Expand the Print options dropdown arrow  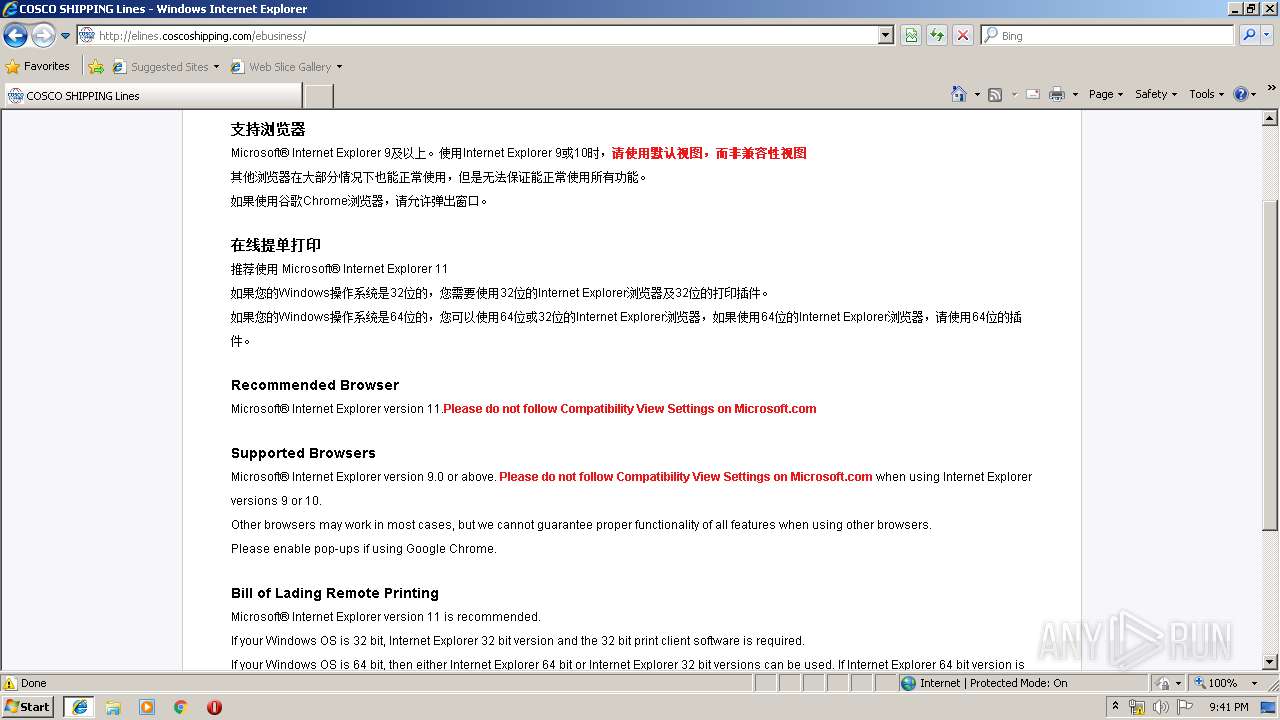pyautogui.click(x=1075, y=95)
